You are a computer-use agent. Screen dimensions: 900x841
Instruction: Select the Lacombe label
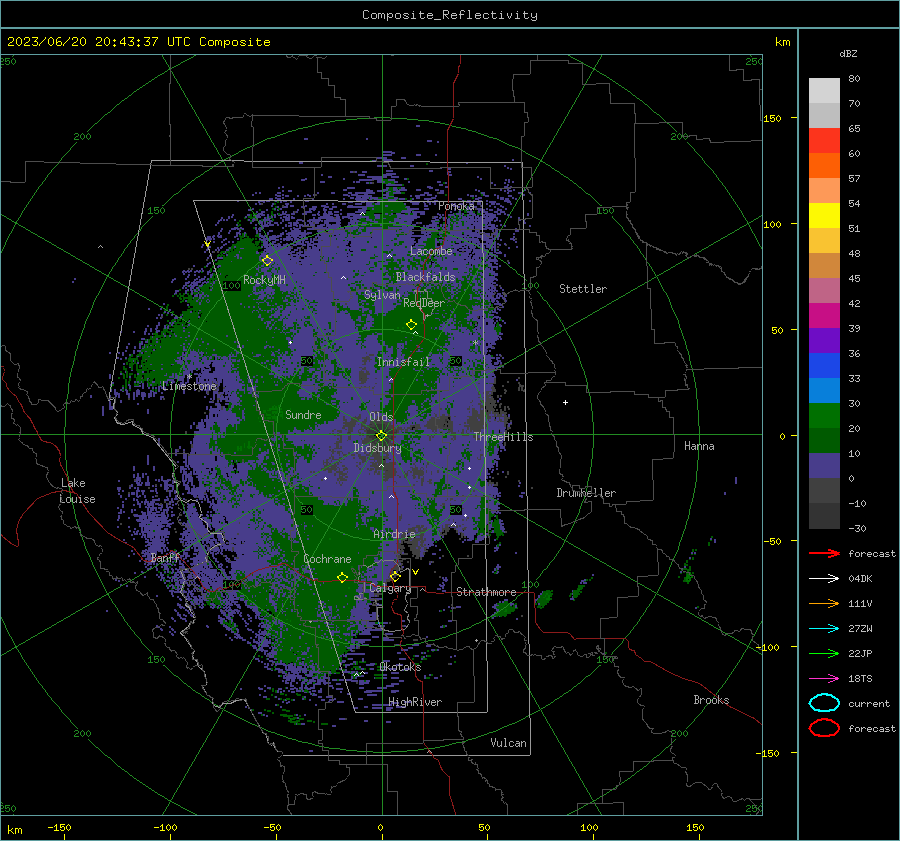431,251
